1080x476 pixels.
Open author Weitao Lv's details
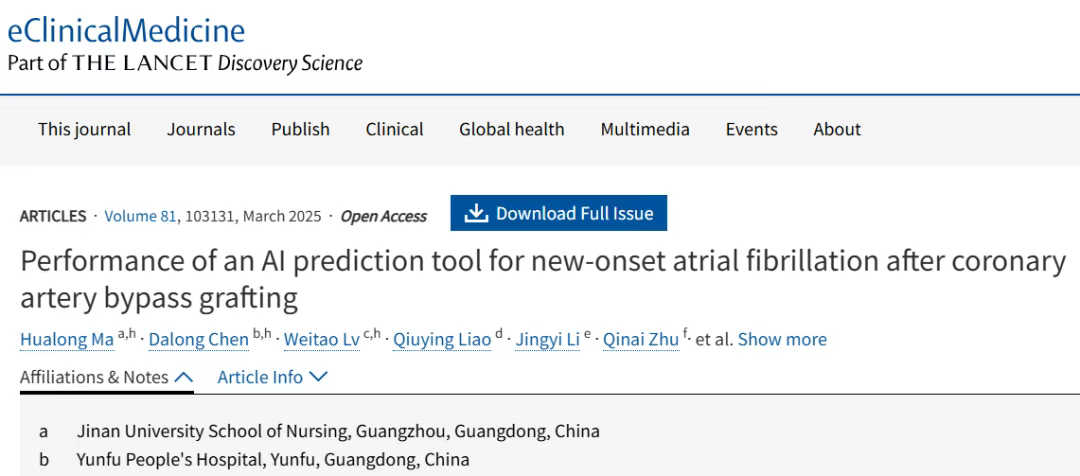click(322, 340)
